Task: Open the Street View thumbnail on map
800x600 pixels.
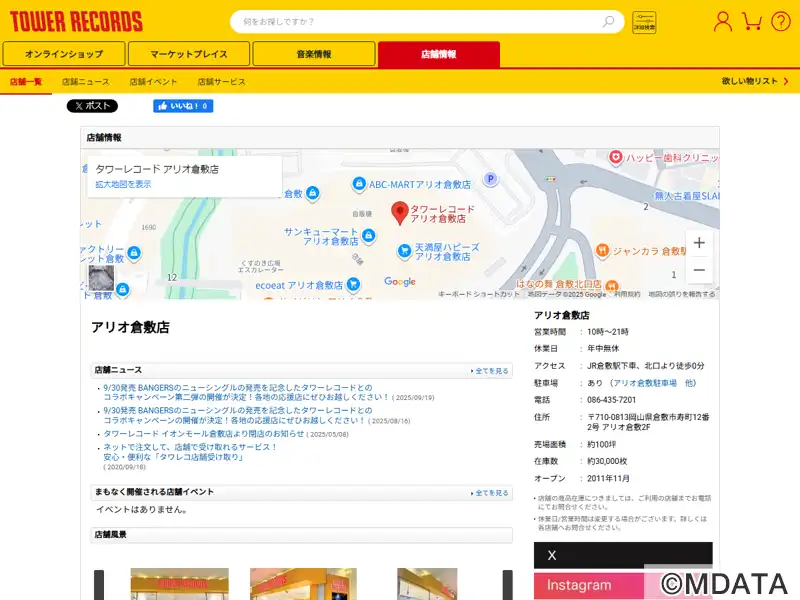Action: click(101, 278)
